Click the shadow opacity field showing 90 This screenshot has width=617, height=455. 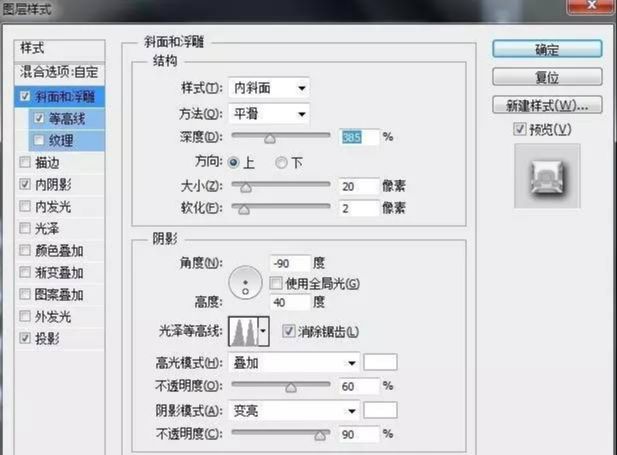pyautogui.click(x=359, y=434)
